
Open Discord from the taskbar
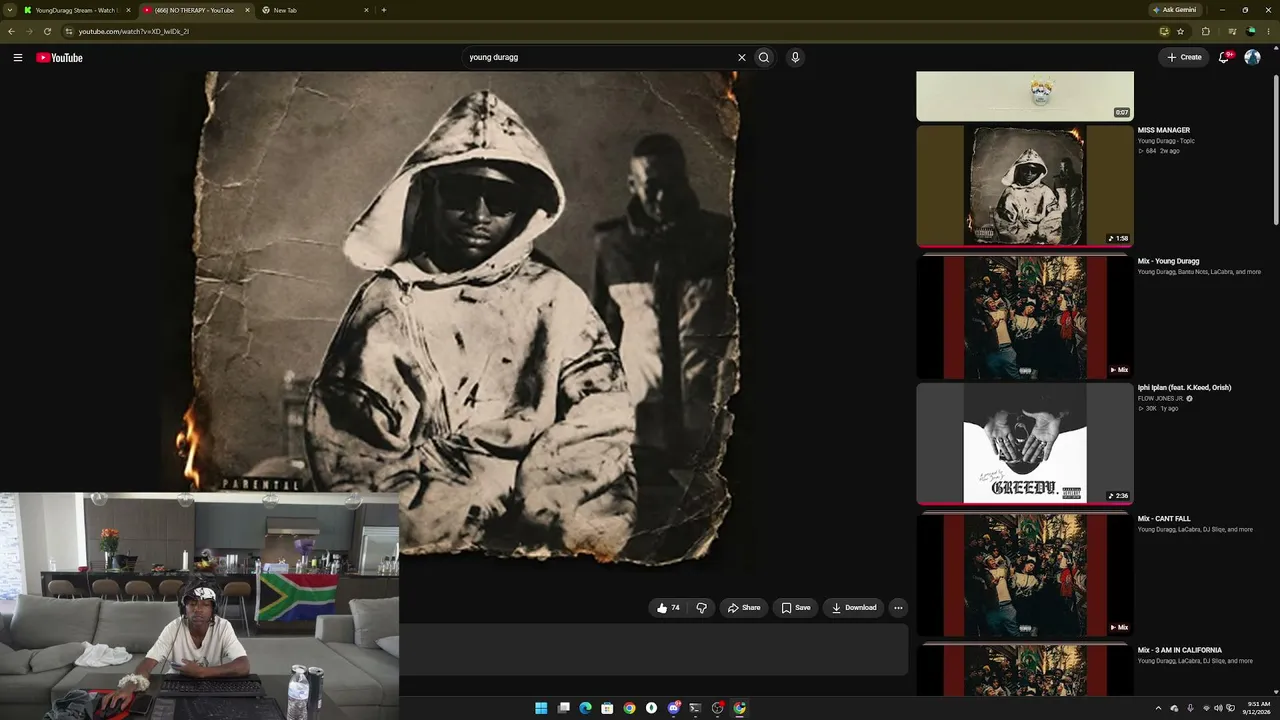(x=673, y=708)
